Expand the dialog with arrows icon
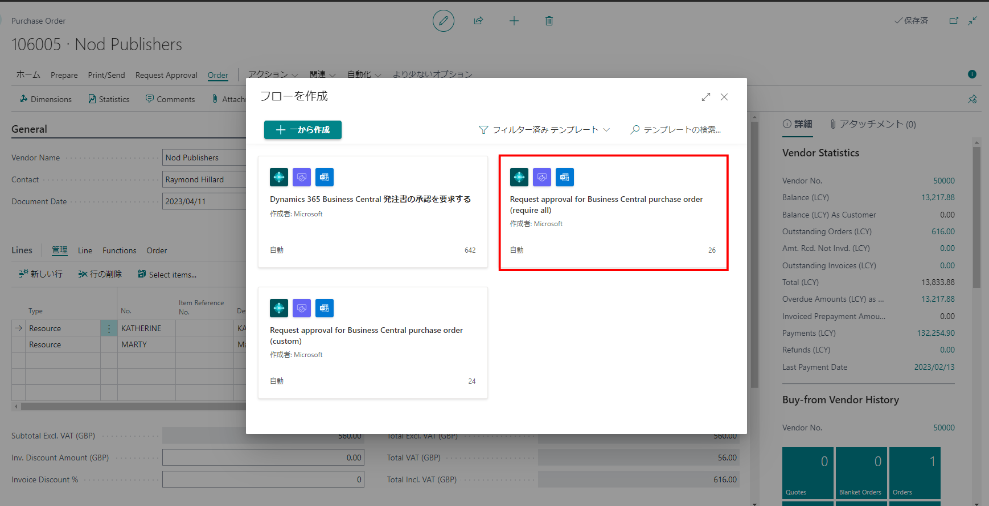This screenshot has width=989, height=506. [x=706, y=97]
